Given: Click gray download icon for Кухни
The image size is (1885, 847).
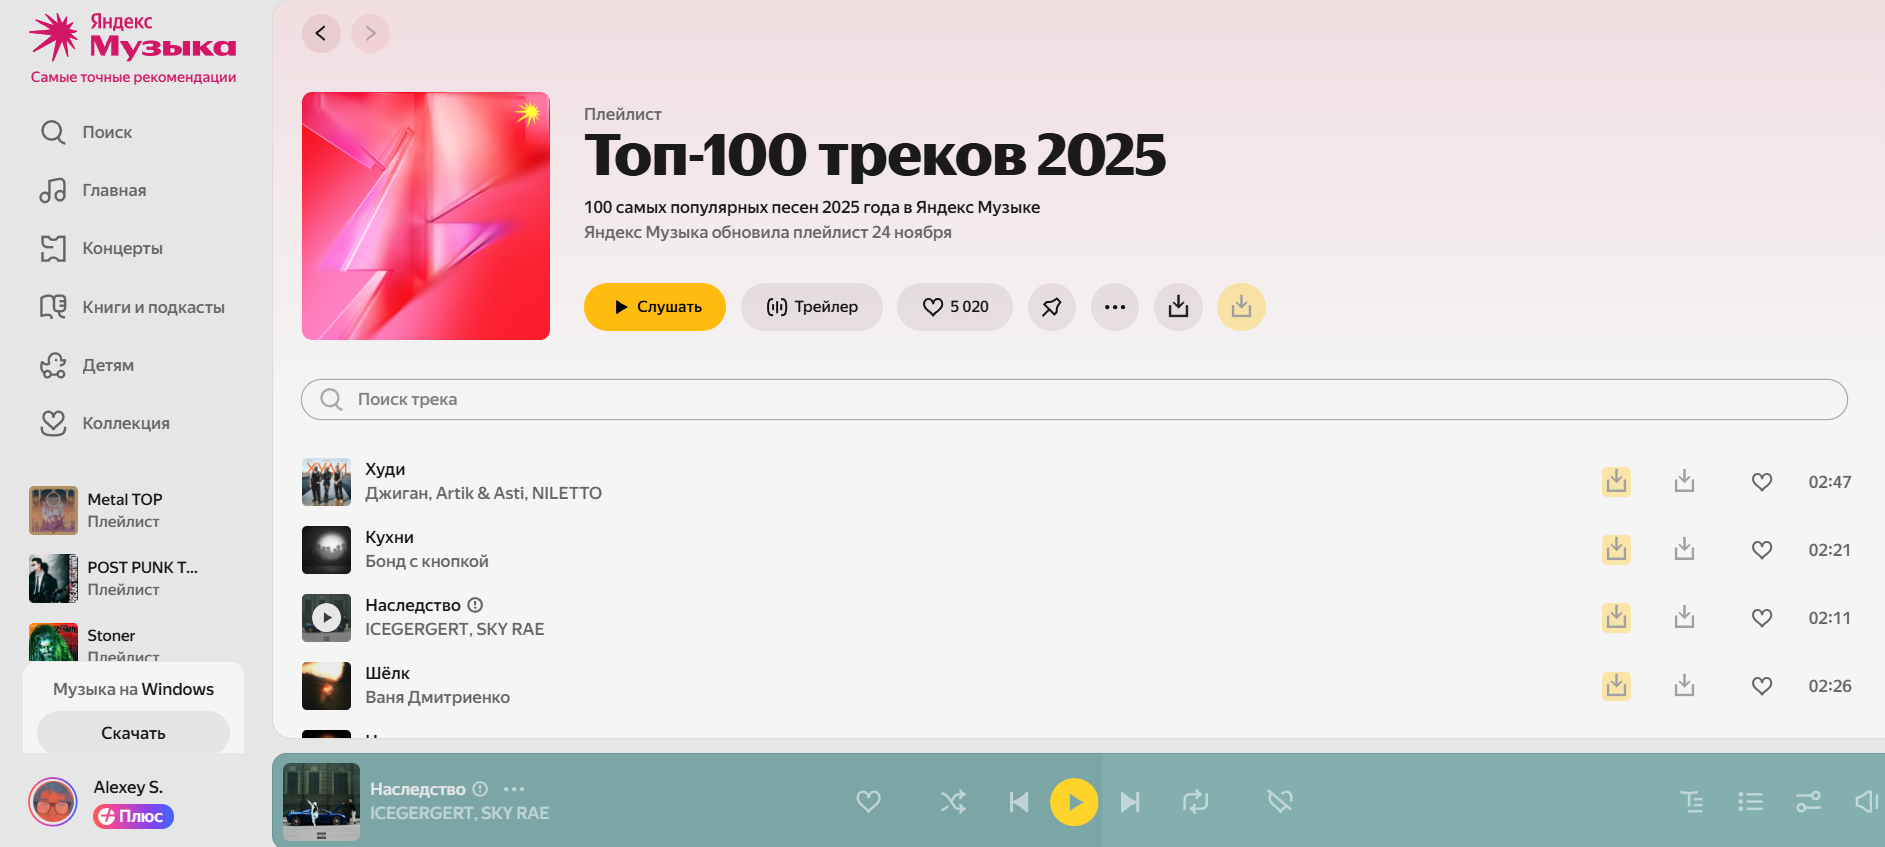Looking at the screenshot, I should (1685, 550).
